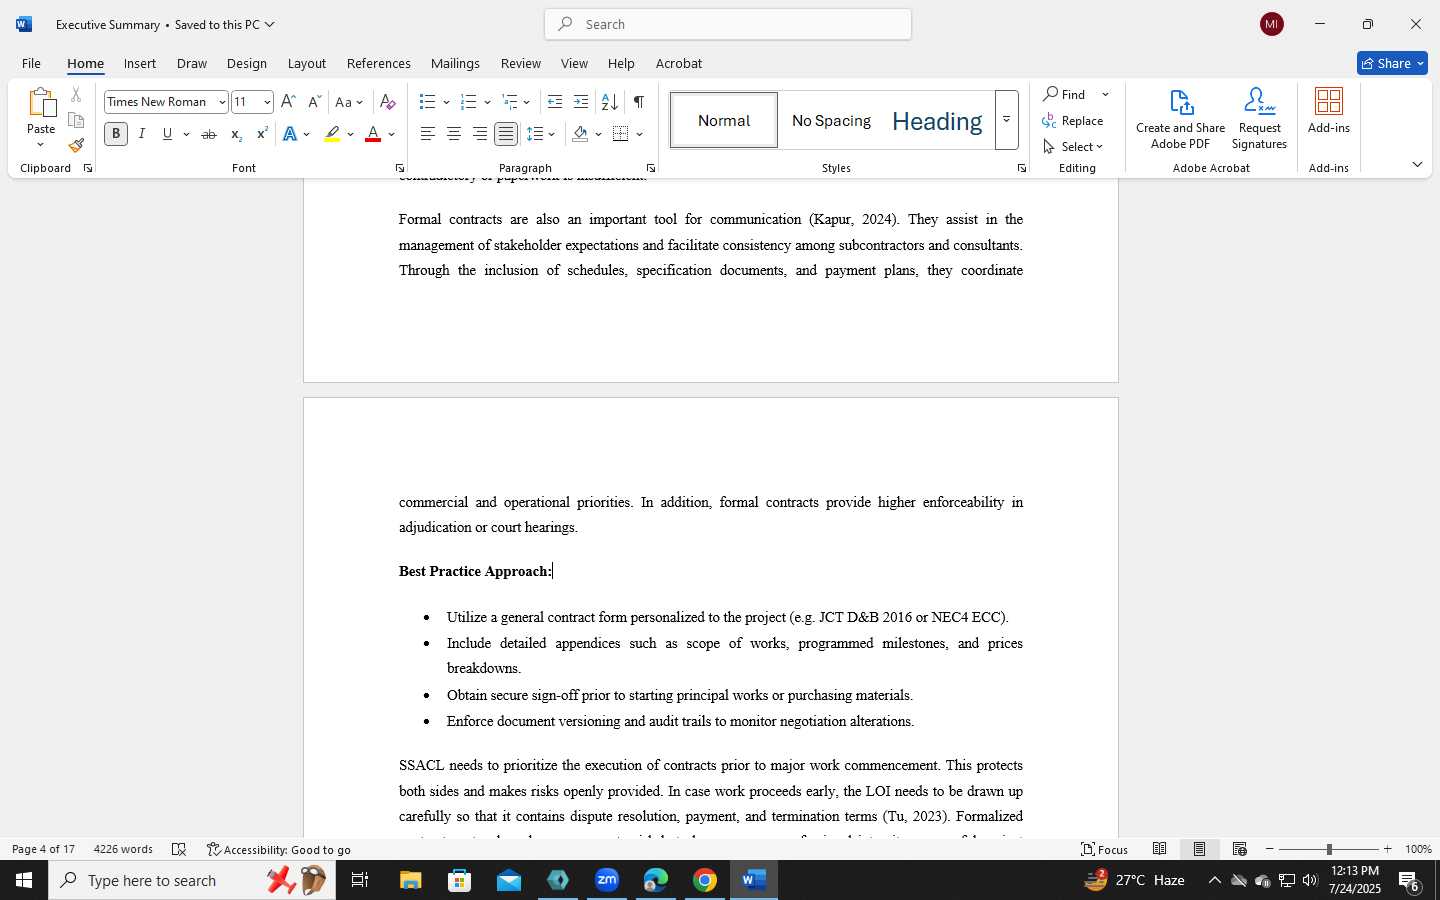
Task: Open font size dropdown
Action: tap(267, 102)
